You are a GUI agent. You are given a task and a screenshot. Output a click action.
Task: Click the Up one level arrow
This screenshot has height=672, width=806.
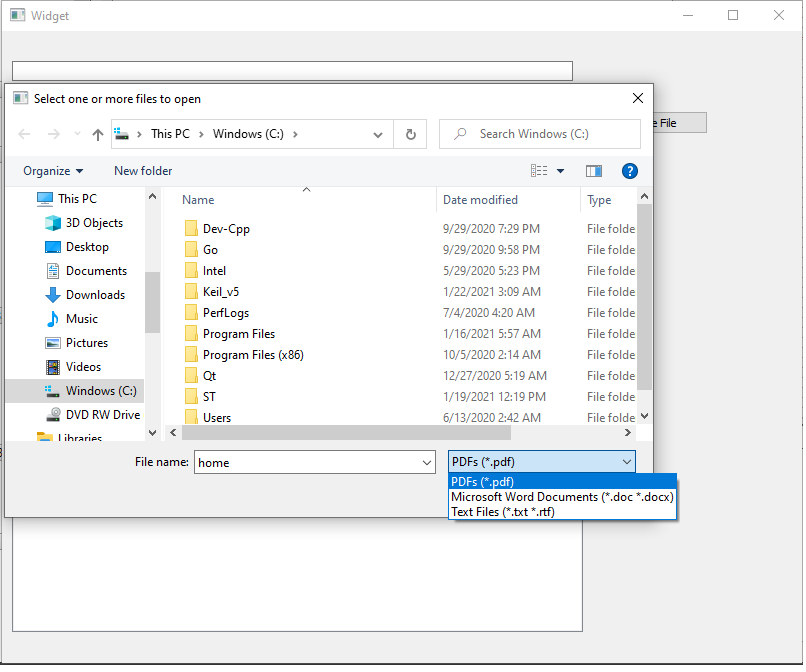pyautogui.click(x=97, y=134)
